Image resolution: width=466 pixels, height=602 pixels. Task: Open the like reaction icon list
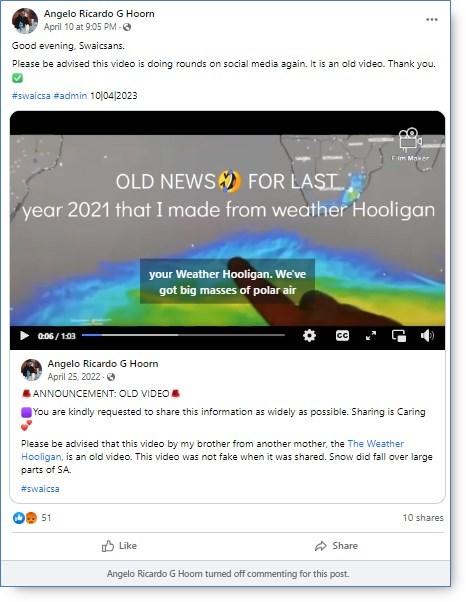18,518
